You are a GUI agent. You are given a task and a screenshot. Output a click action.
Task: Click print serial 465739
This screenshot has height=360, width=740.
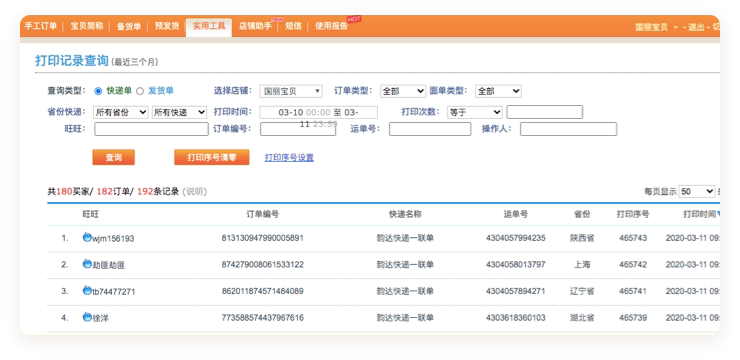(633, 318)
